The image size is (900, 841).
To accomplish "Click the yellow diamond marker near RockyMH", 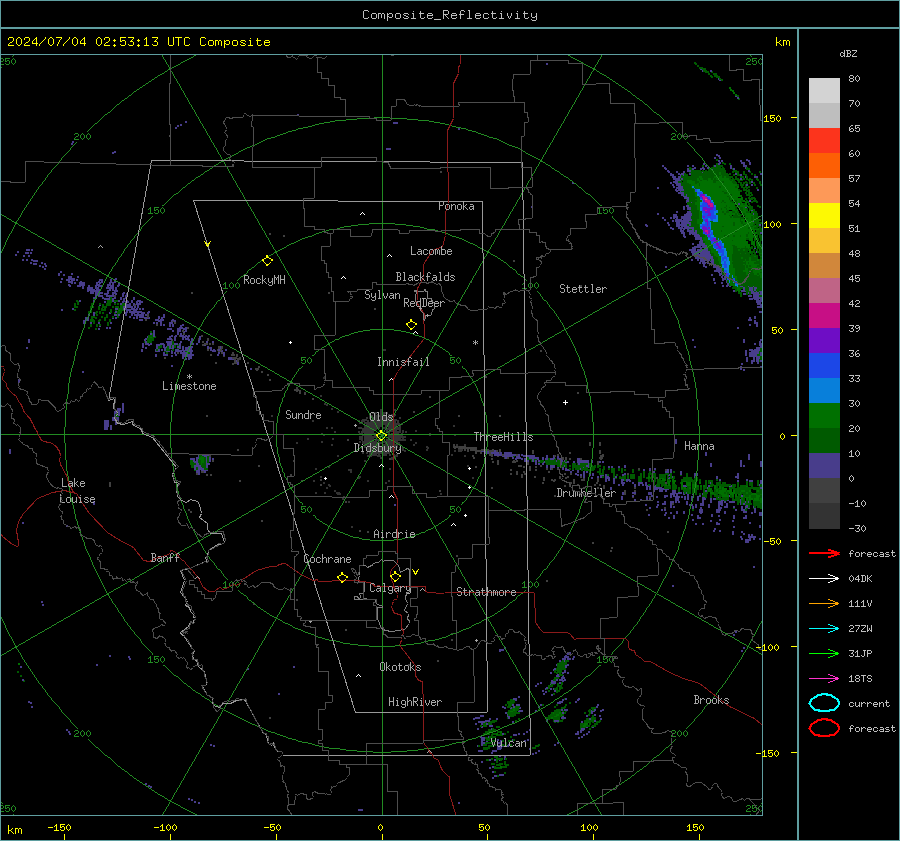I will [x=267, y=261].
